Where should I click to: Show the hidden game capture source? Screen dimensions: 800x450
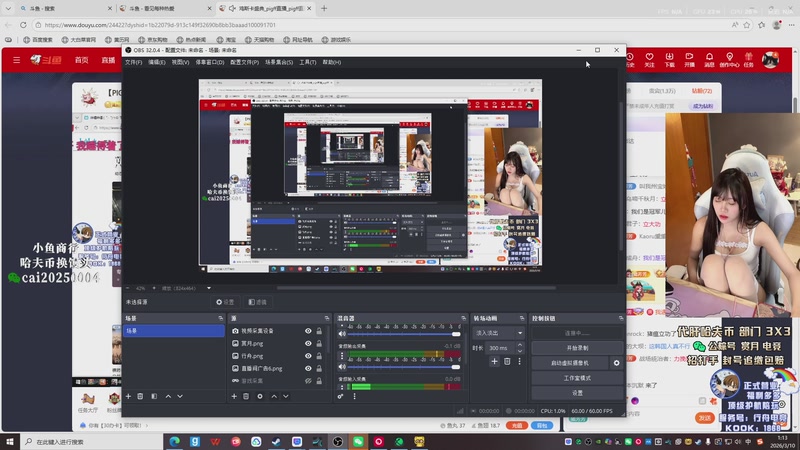tap(308, 381)
